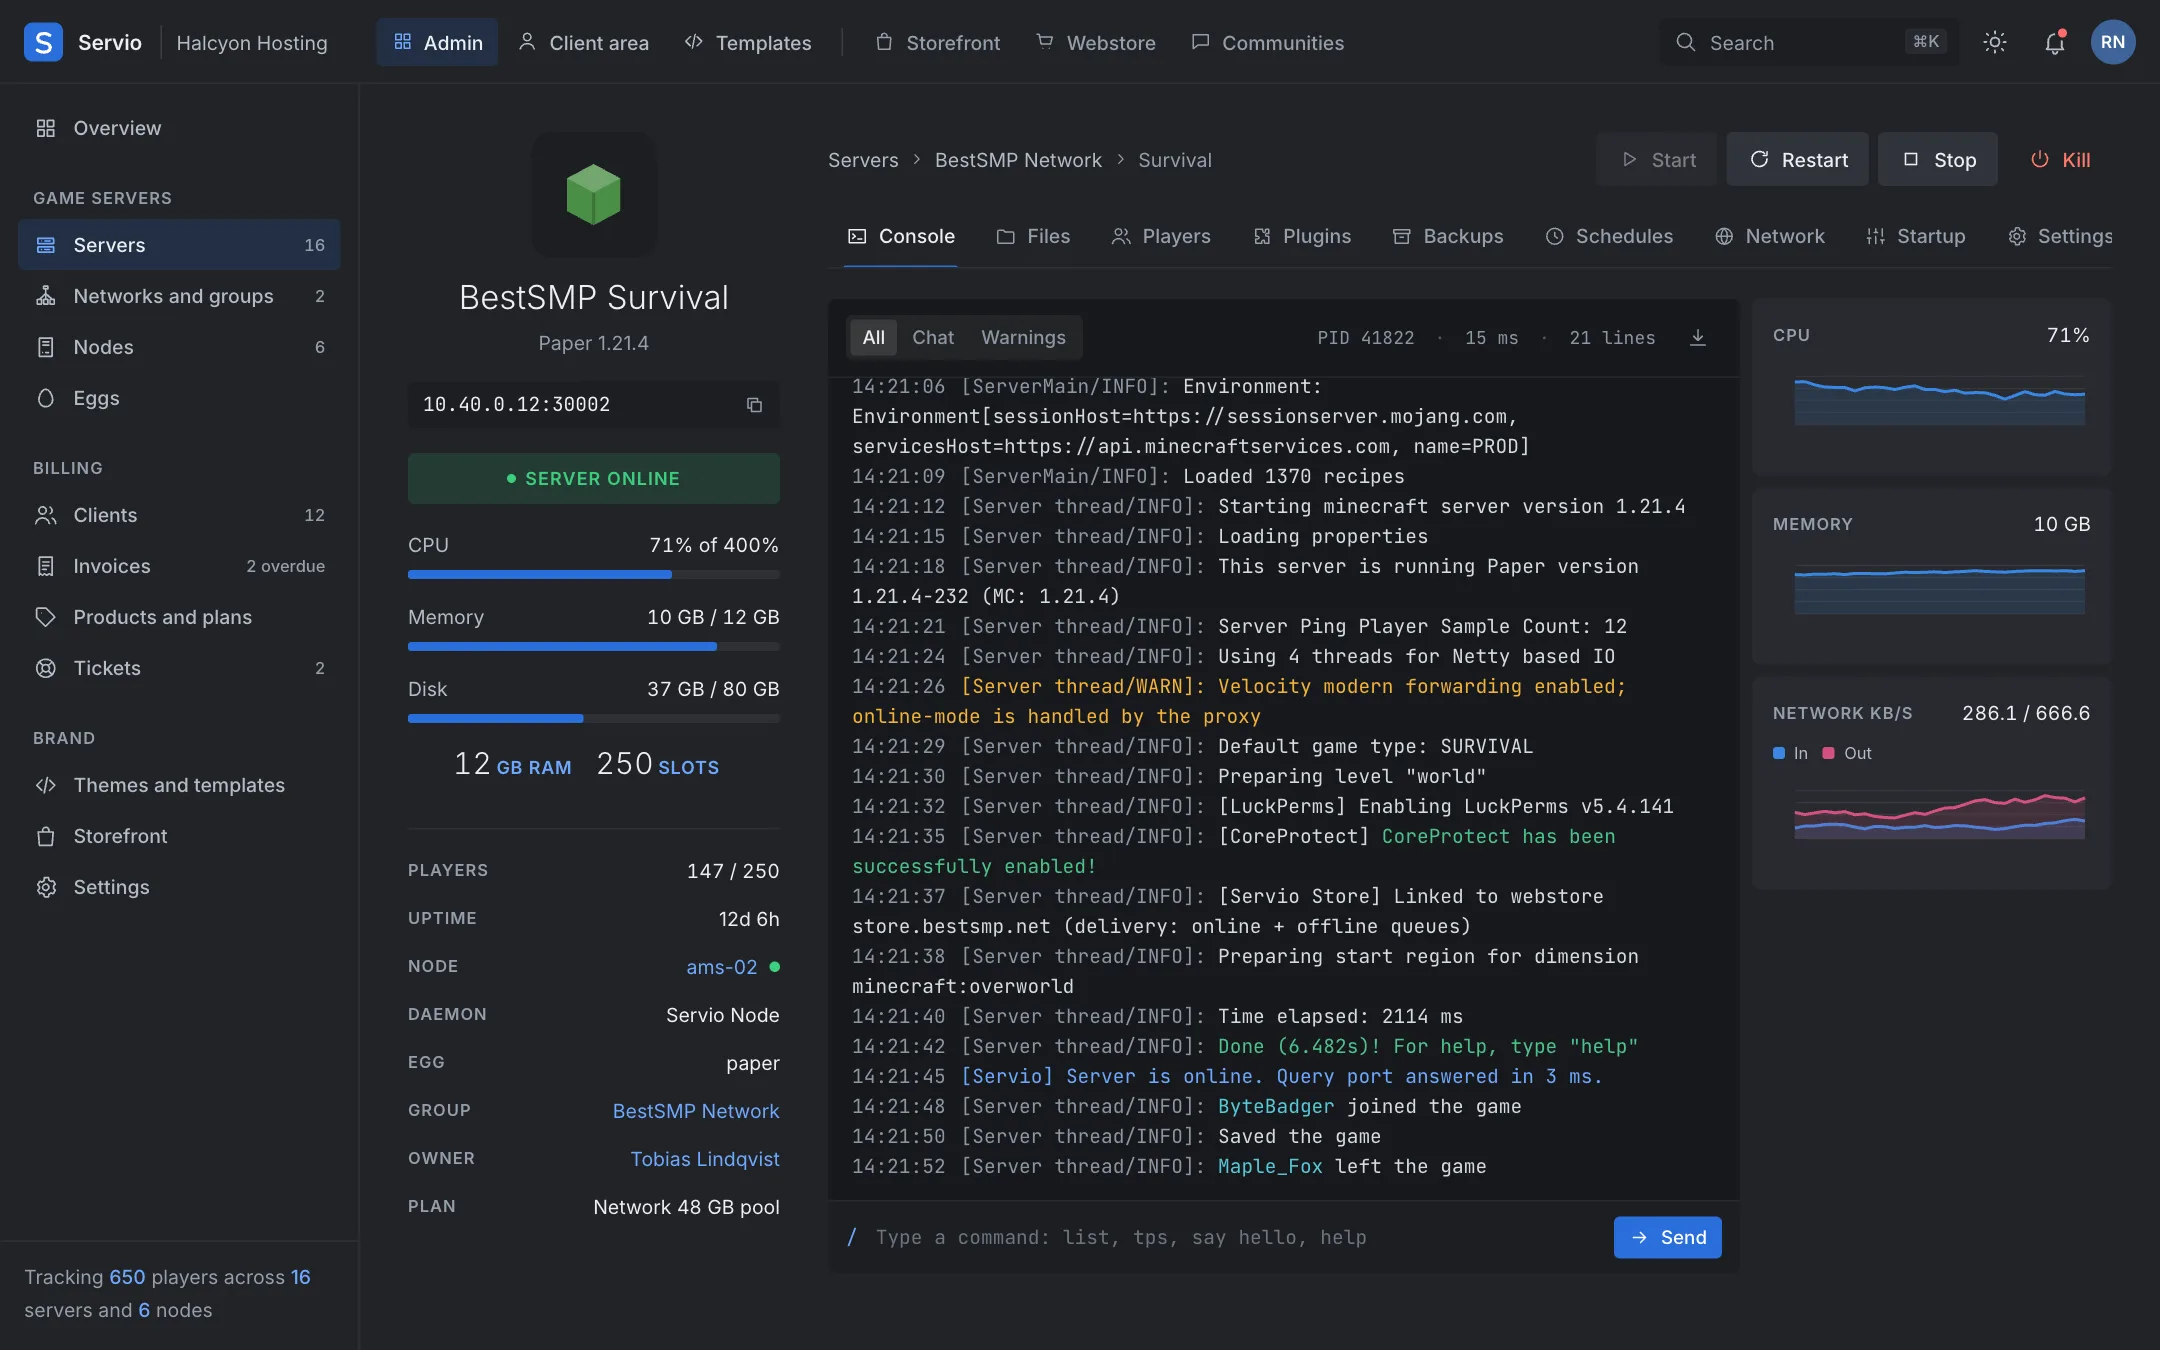Switch console filter to All
Image resolution: width=2160 pixels, height=1350 pixels.
coord(873,338)
